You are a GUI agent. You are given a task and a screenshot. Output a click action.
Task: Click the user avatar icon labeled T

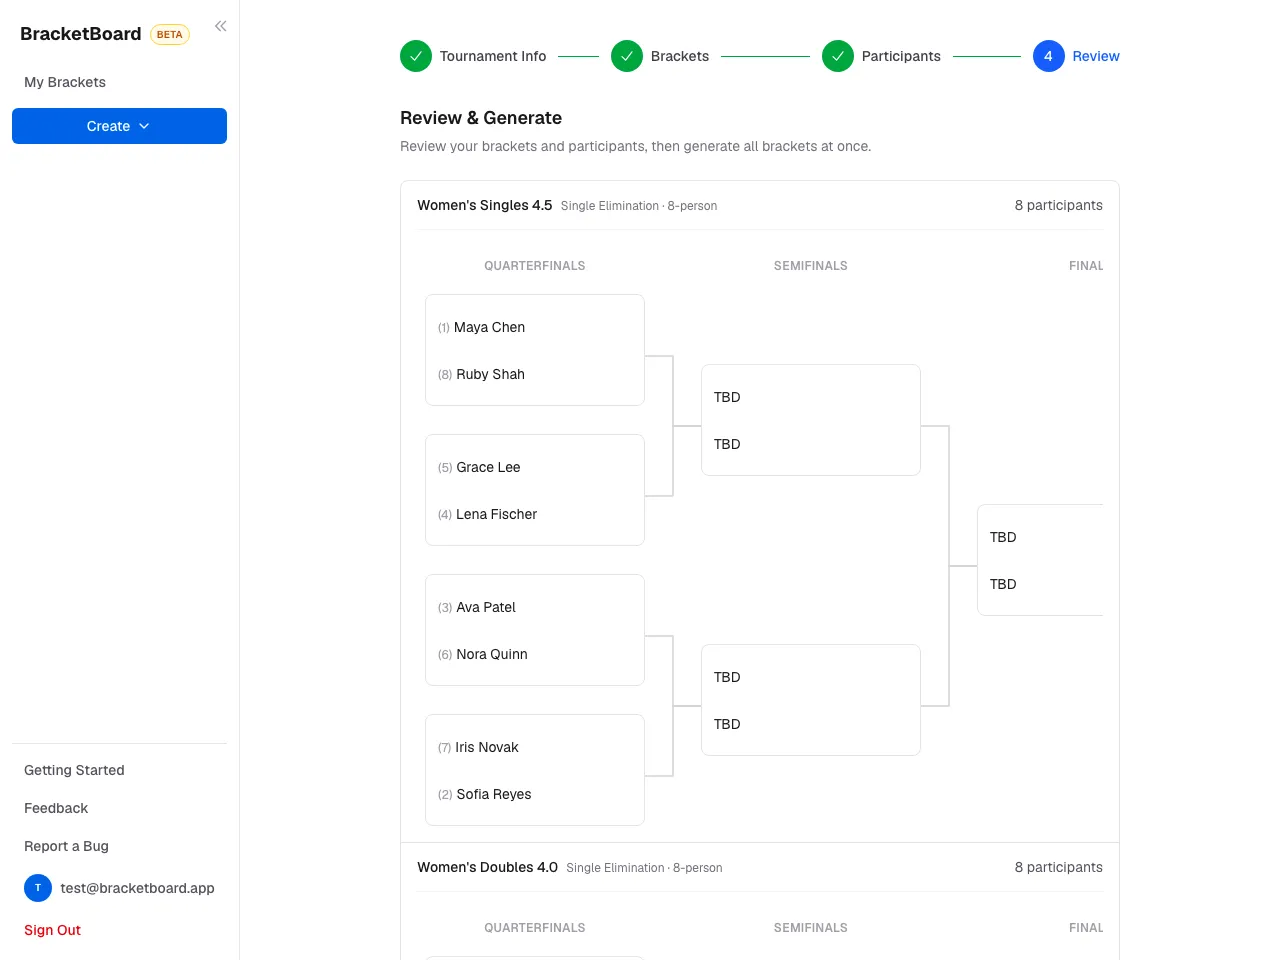pyautogui.click(x=38, y=888)
